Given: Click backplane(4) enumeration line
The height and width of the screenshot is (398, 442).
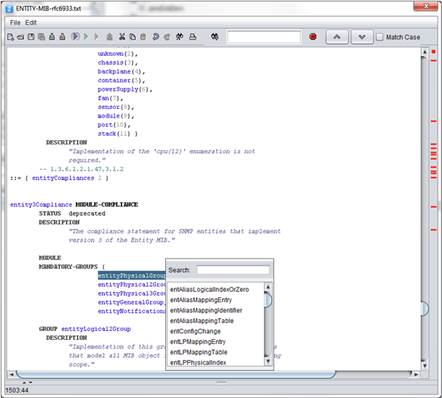Looking at the screenshot, I should [x=121, y=71].
